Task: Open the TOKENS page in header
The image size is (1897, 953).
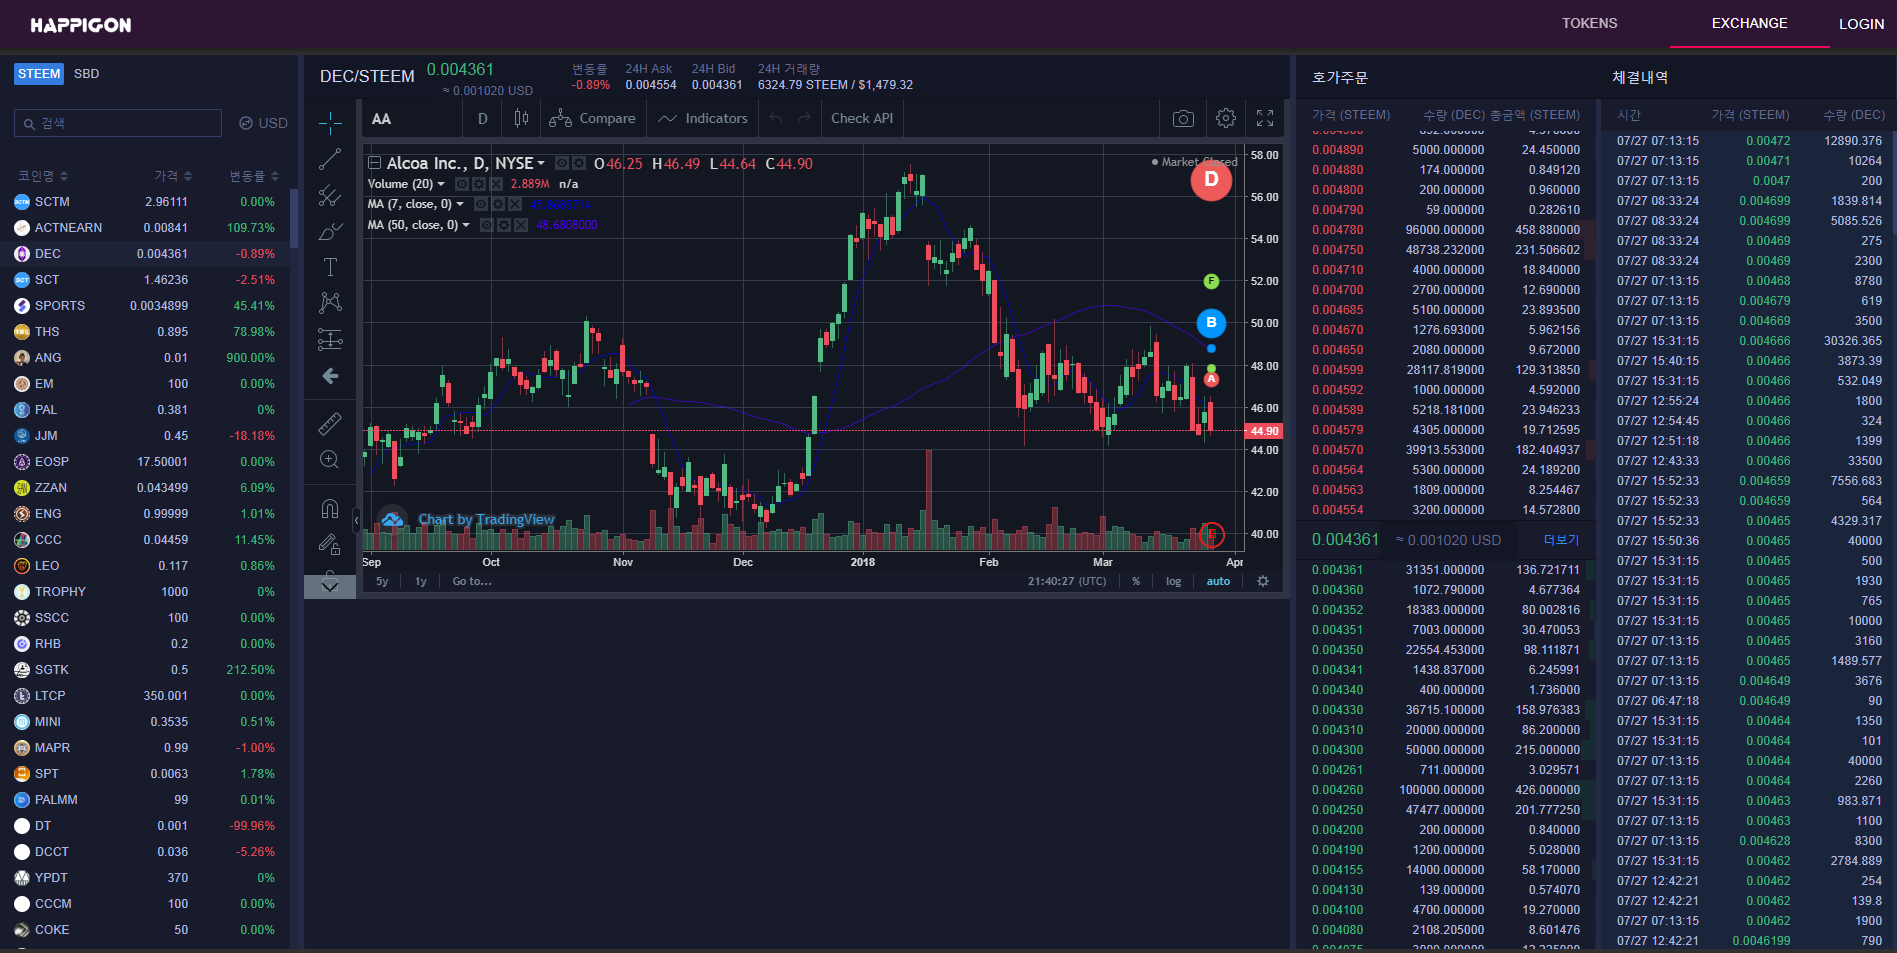Action: [x=1589, y=23]
